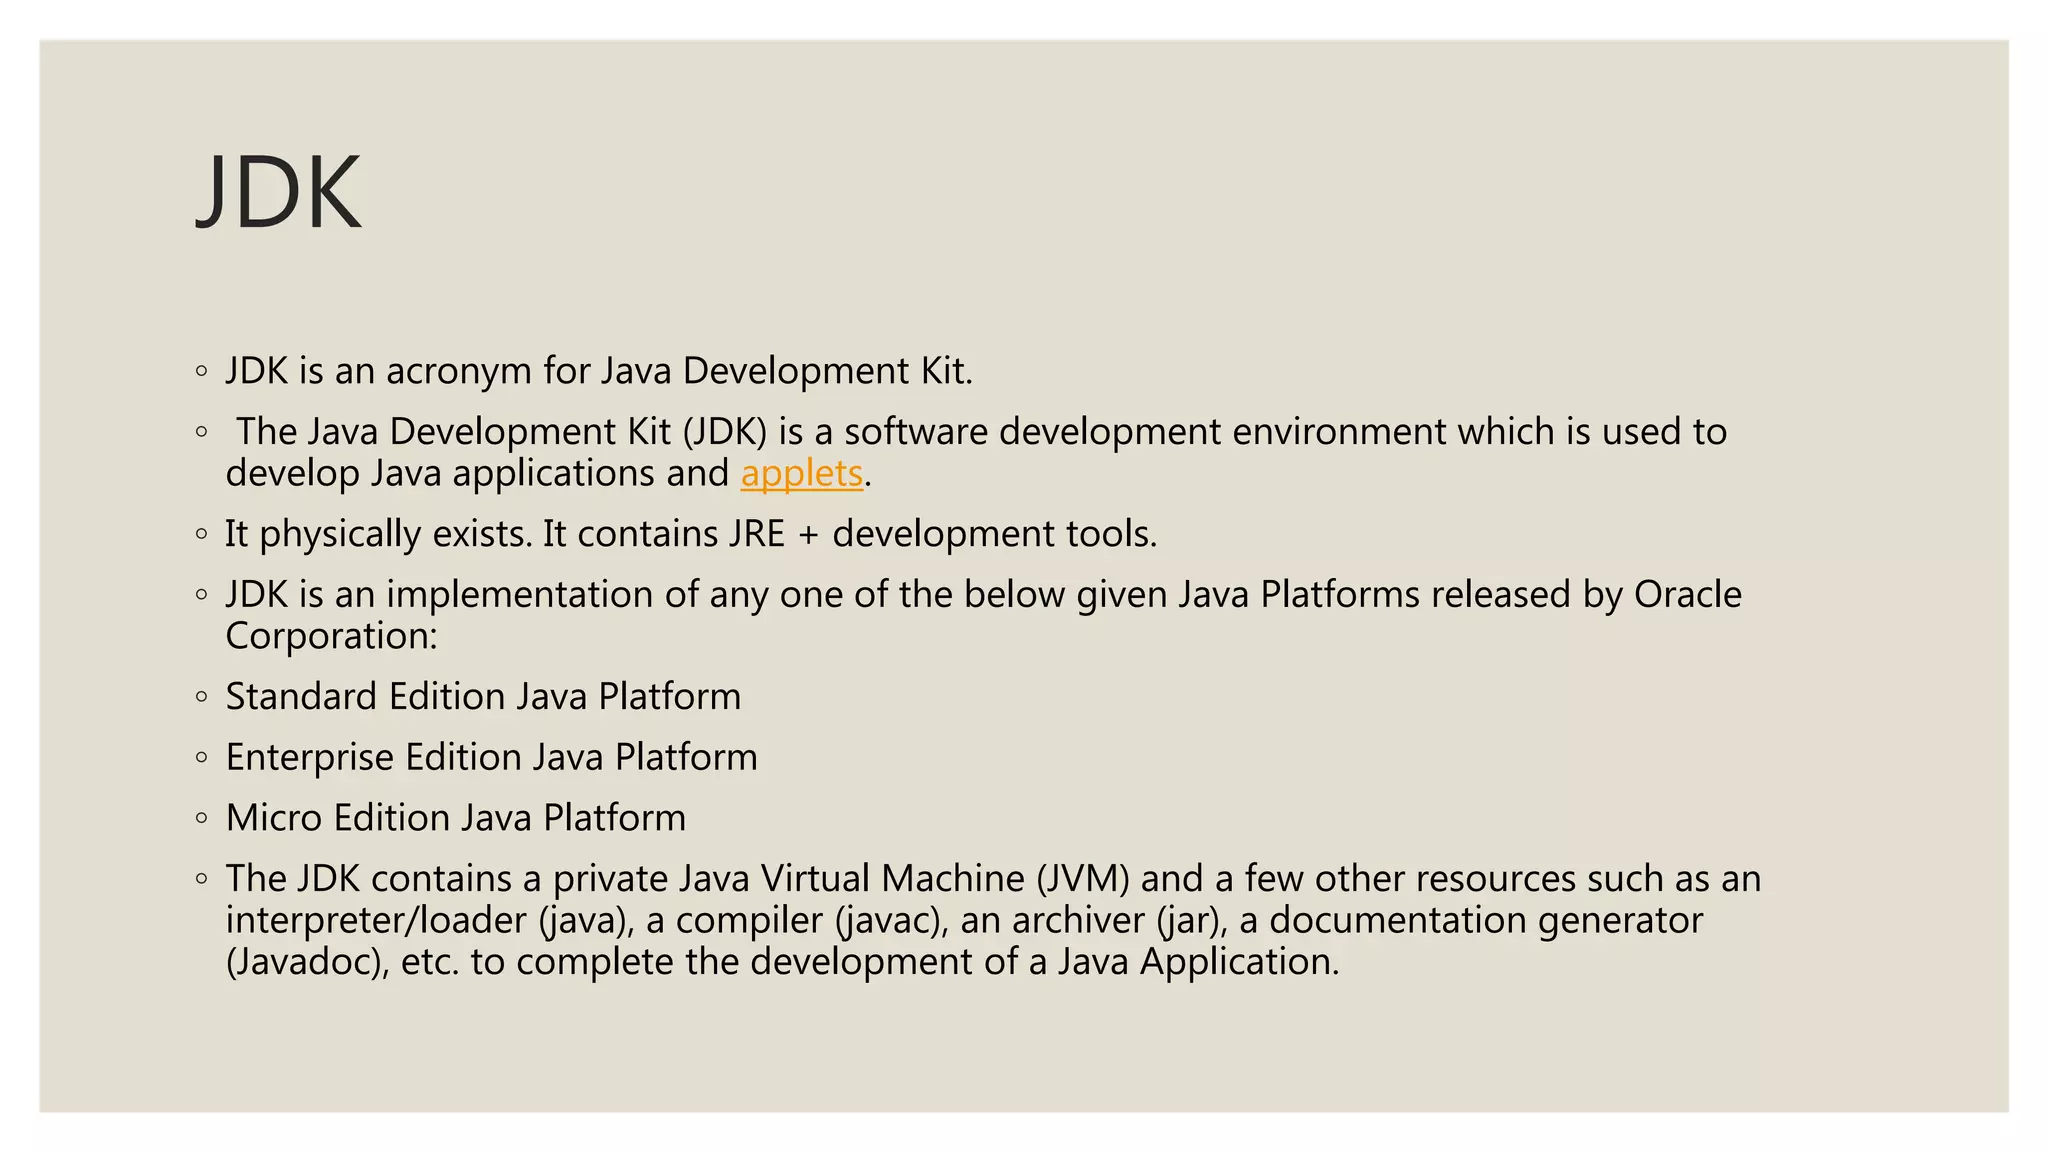Click the line starting '(Javadoc), etc.'
The image size is (2048, 1152).
coord(782,962)
